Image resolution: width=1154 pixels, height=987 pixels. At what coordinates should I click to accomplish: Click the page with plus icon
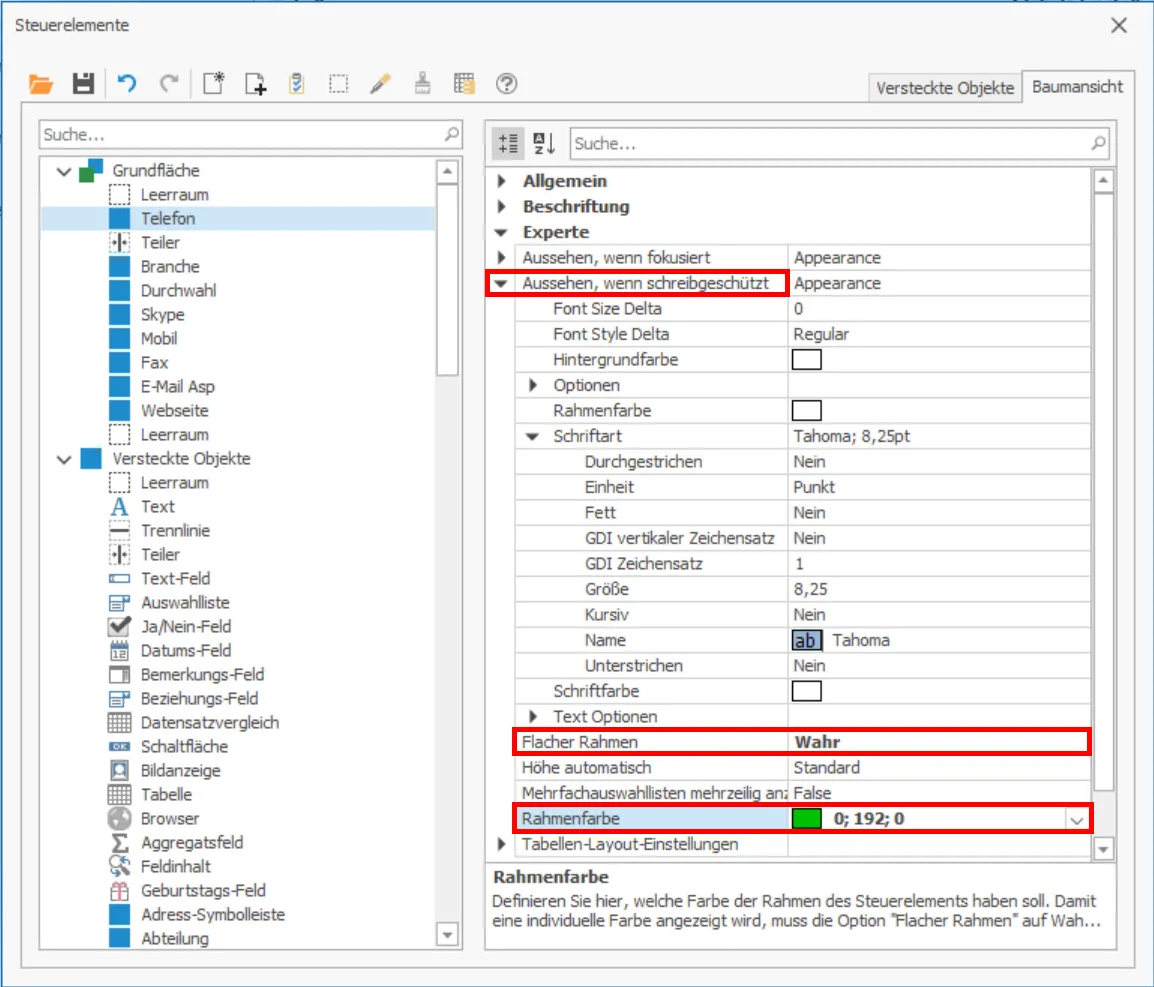click(255, 84)
